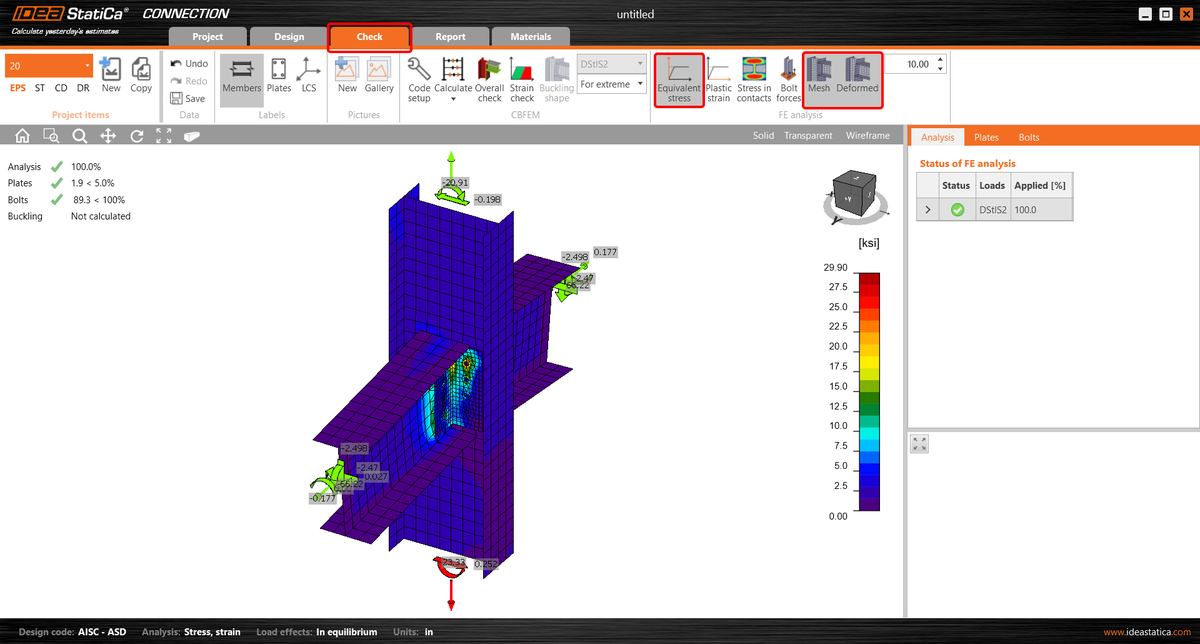Image resolution: width=1200 pixels, height=644 pixels.
Task: Select the Equivalent stress view
Action: pos(679,80)
